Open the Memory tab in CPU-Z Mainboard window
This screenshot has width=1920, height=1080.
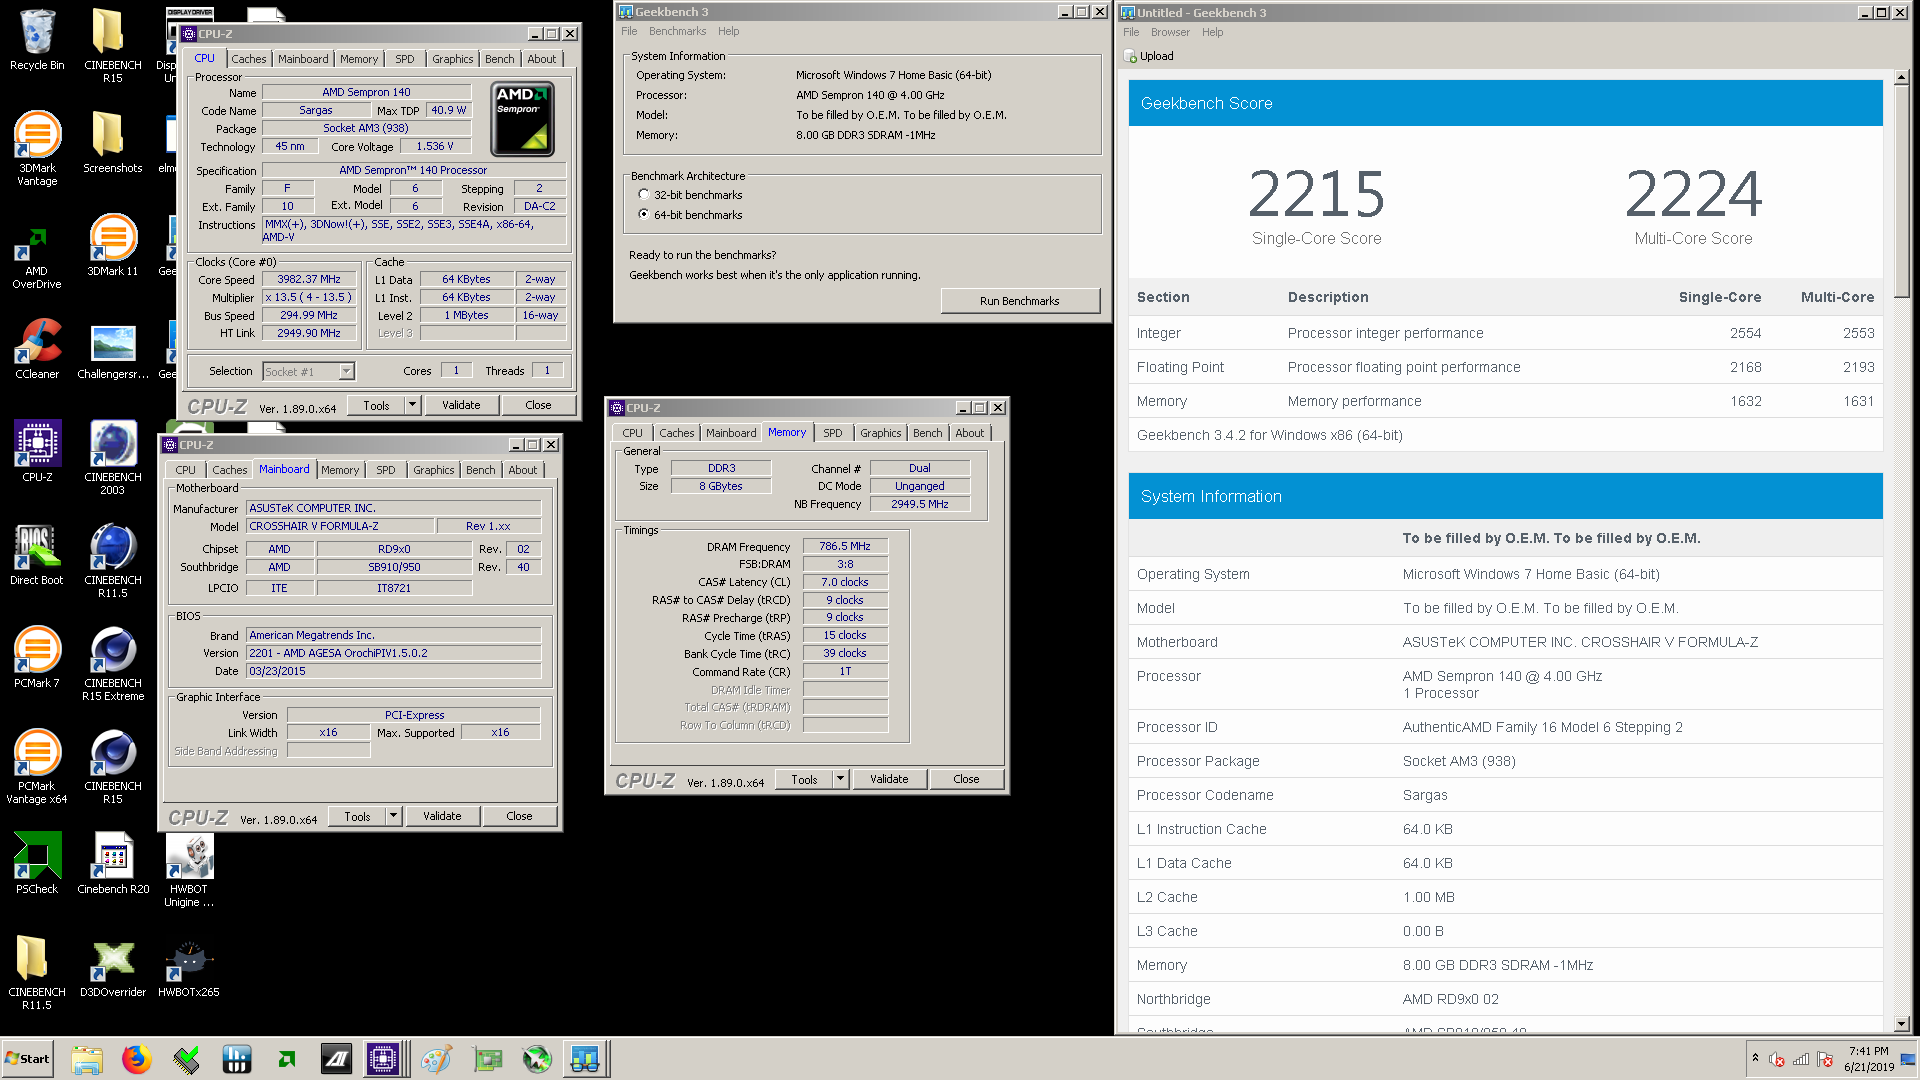point(340,470)
